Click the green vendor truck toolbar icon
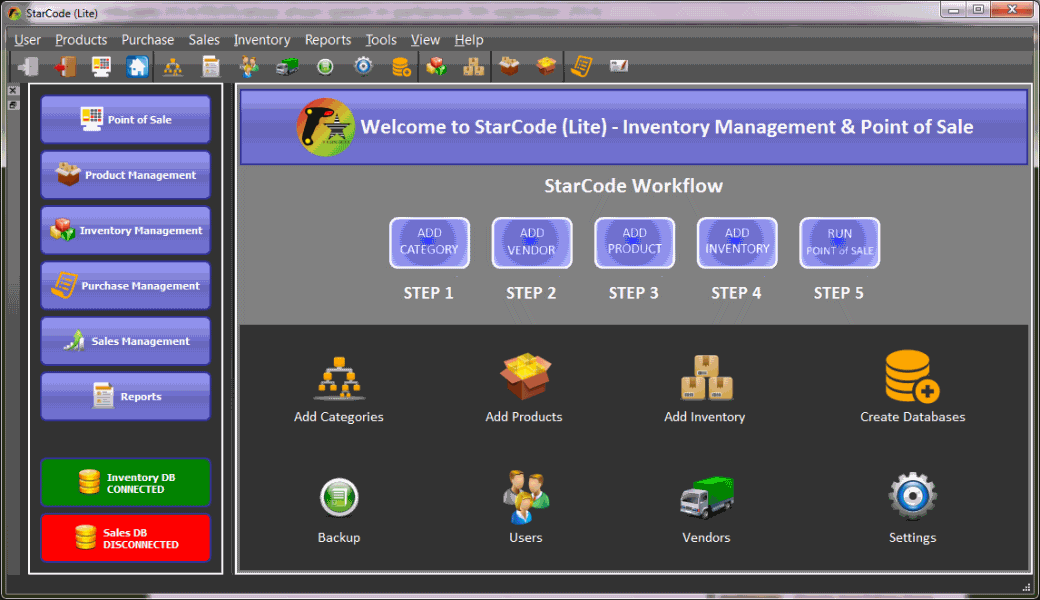The width and height of the screenshot is (1040, 600). point(287,66)
